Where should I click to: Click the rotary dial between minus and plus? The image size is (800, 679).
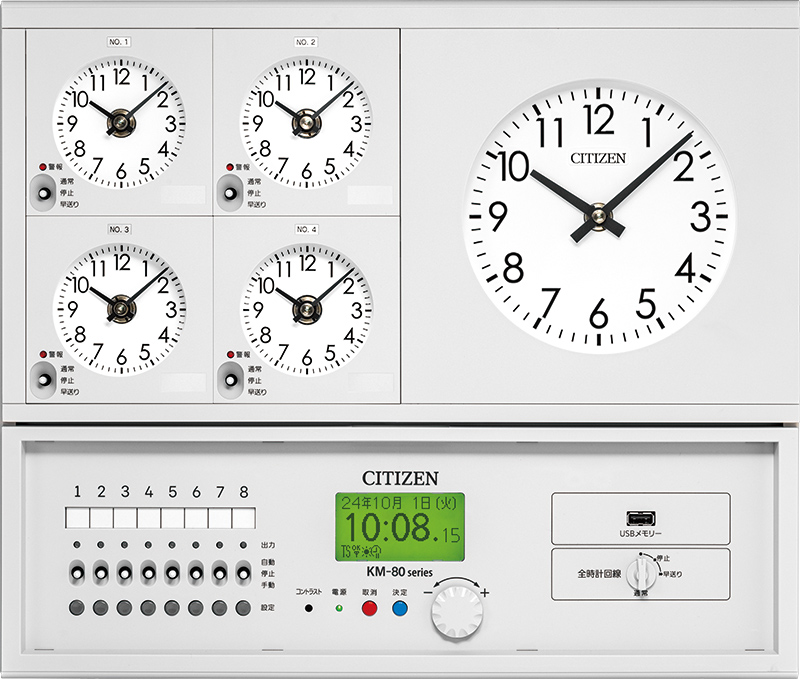click(x=454, y=610)
